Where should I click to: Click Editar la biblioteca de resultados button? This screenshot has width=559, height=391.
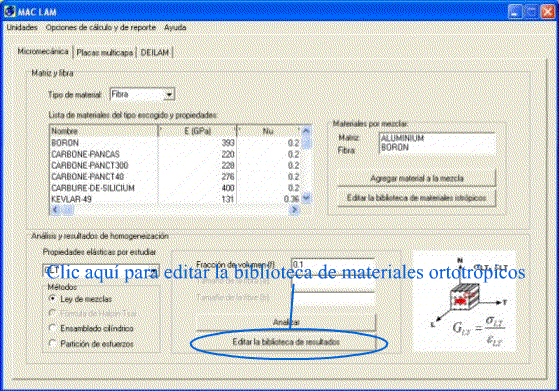pyautogui.click(x=286, y=342)
